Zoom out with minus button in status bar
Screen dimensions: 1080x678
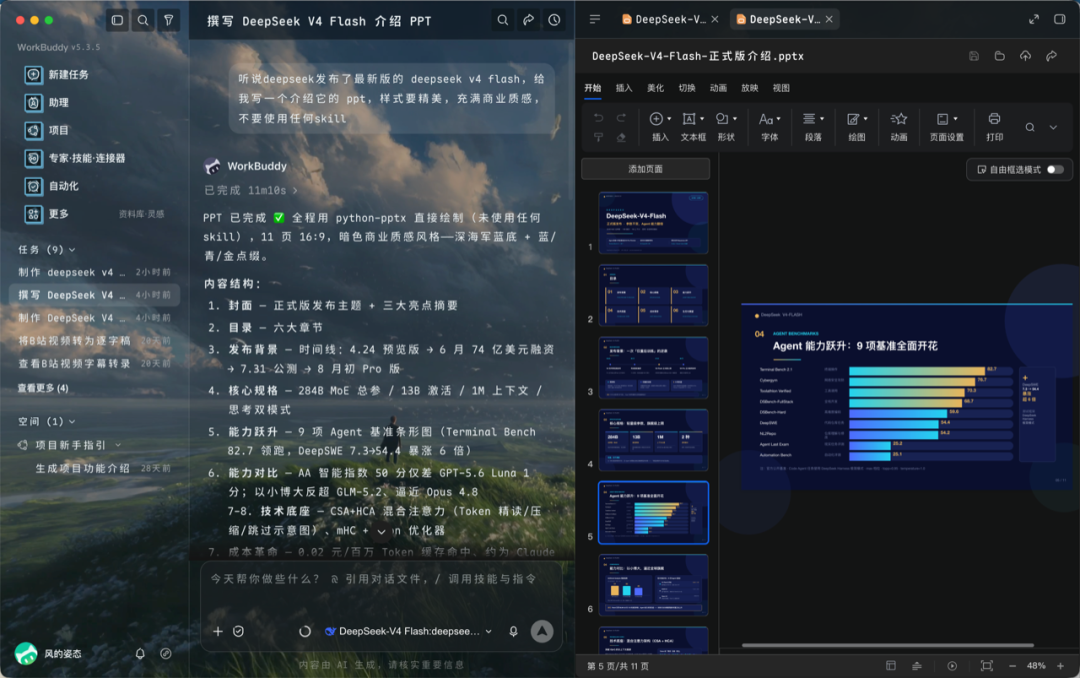coord(1012,666)
